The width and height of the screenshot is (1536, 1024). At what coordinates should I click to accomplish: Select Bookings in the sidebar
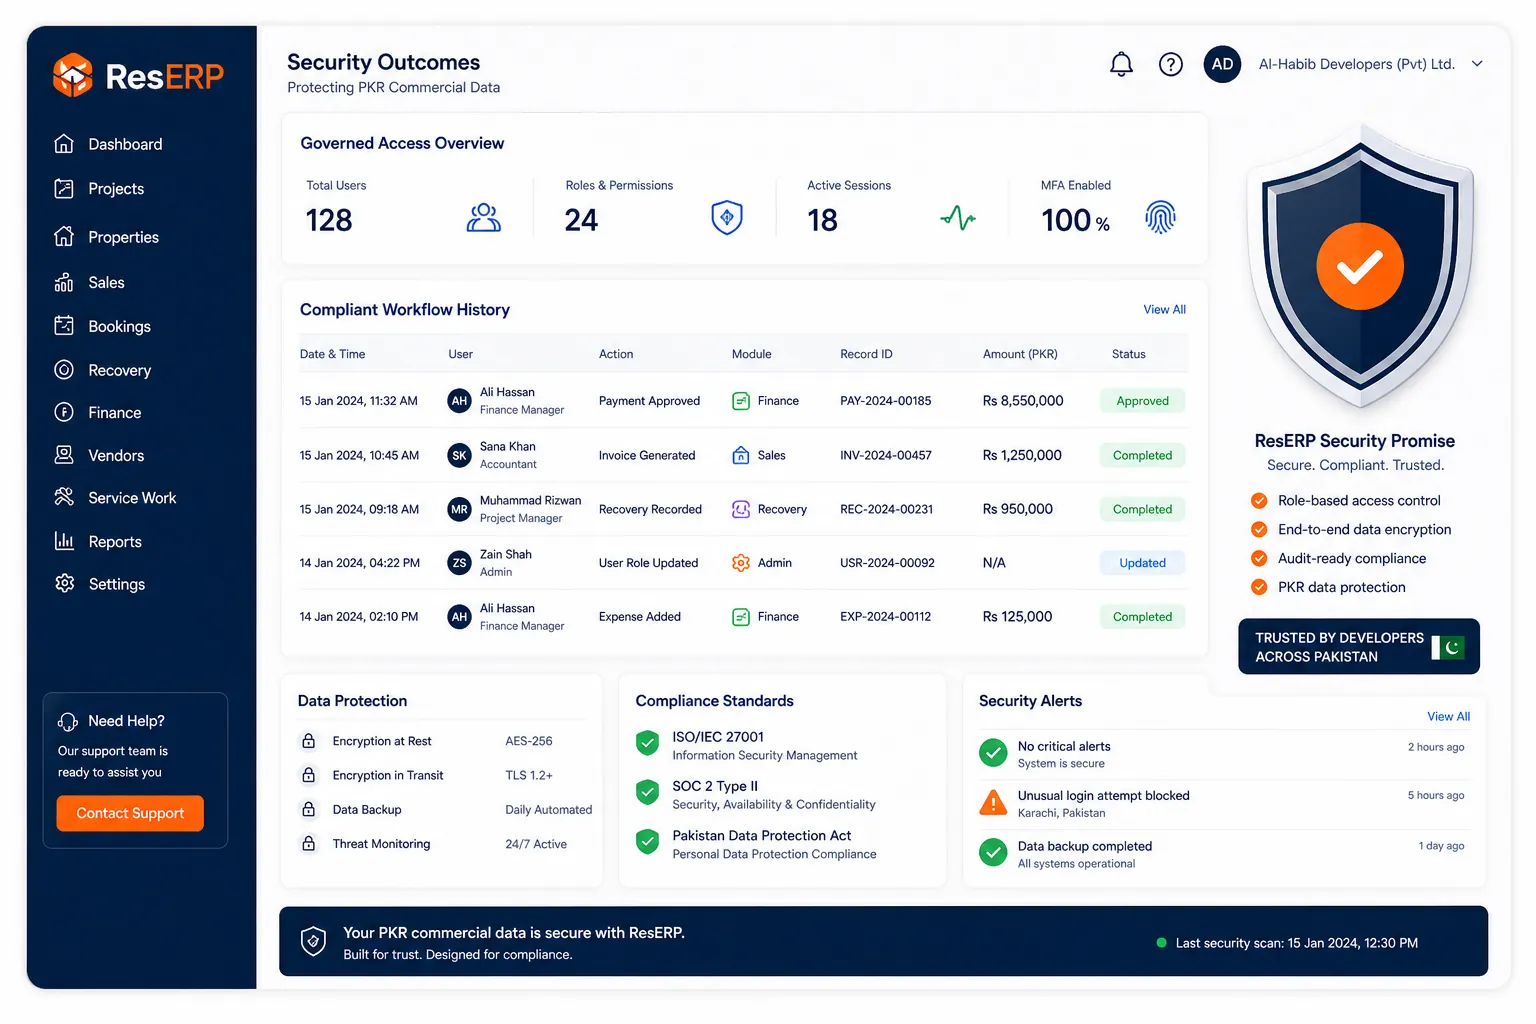click(119, 326)
